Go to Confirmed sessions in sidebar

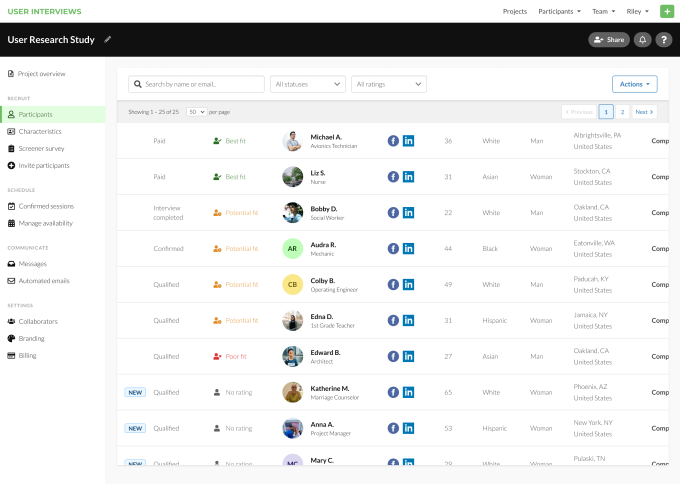(x=45, y=206)
